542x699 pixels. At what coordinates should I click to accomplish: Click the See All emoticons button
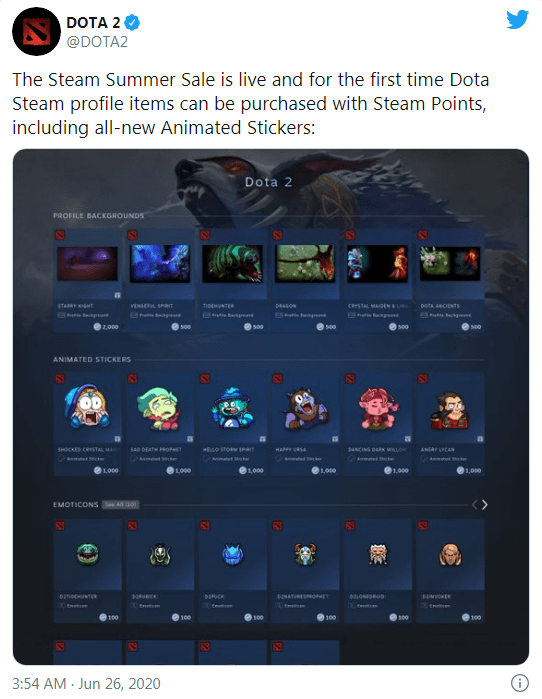[120, 505]
